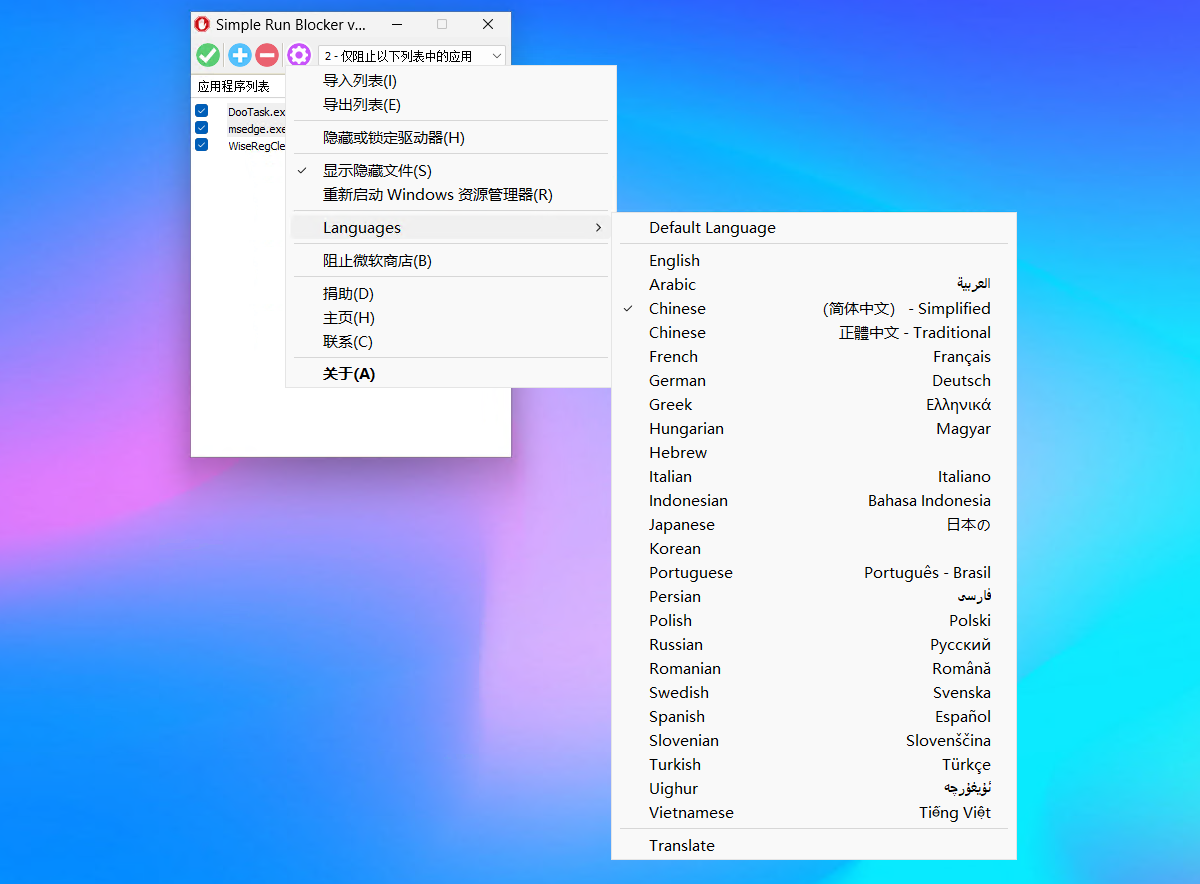This screenshot has height=884, width=1200.
Task: Switch language to Japanese
Action: point(814,525)
